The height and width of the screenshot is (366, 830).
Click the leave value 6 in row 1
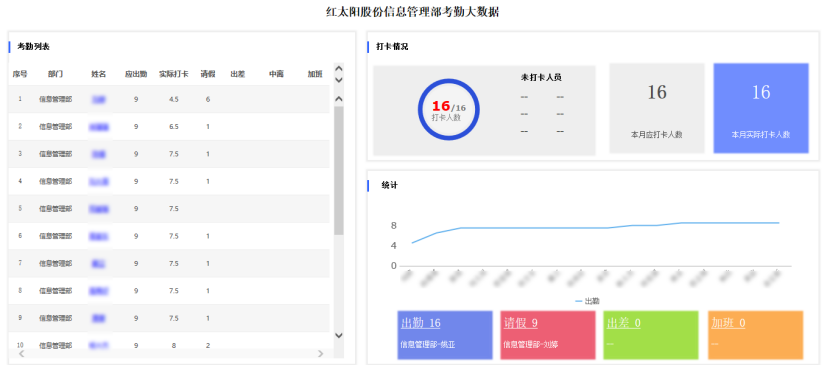click(x=208, y=99)
